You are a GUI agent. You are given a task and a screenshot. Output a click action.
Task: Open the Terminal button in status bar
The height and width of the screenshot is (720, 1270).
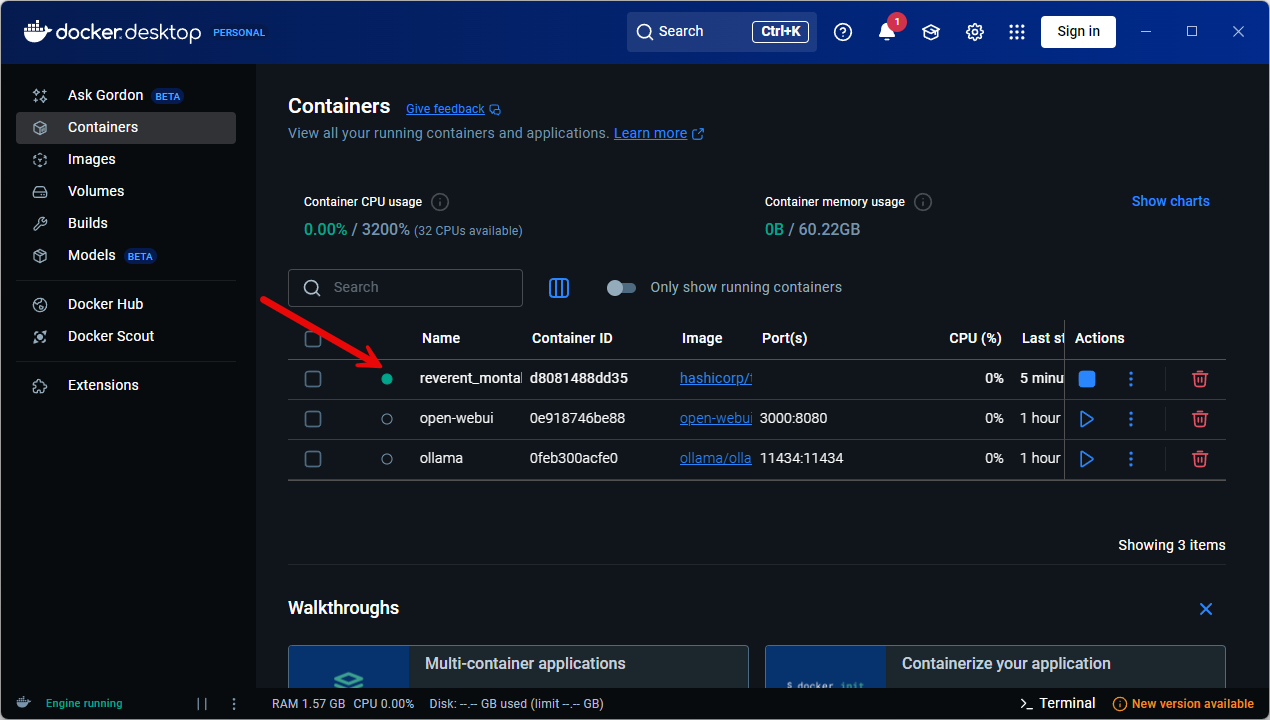[x=1057, y=704]
